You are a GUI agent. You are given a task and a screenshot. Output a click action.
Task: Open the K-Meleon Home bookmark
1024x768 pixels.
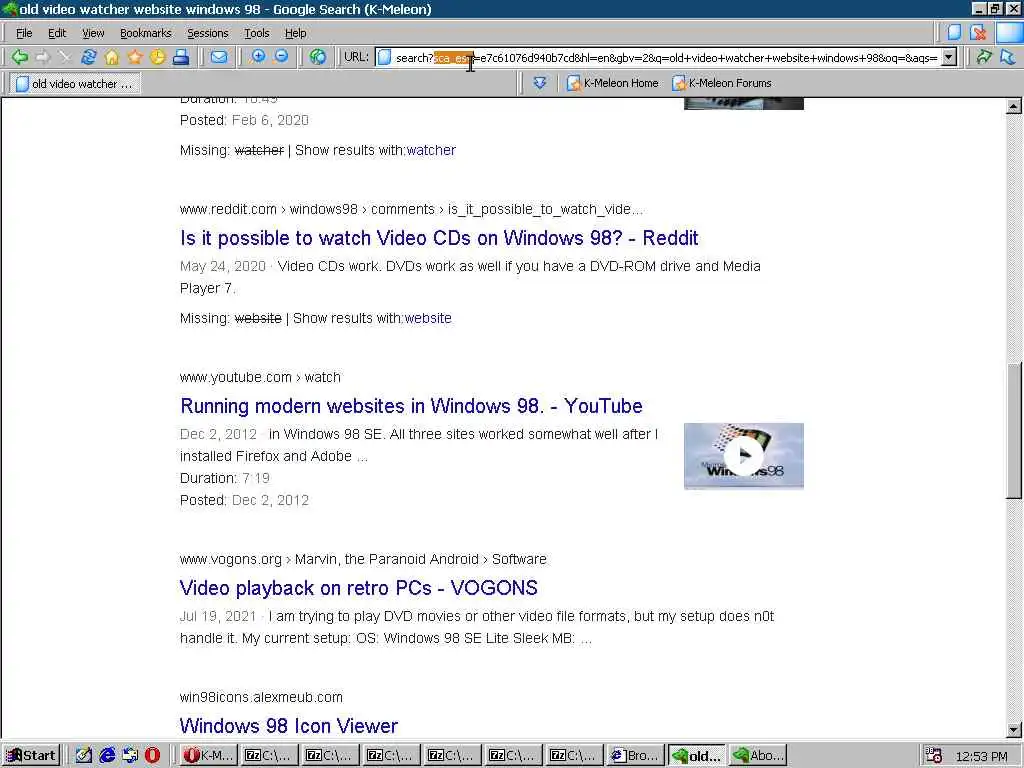point(613,83)
